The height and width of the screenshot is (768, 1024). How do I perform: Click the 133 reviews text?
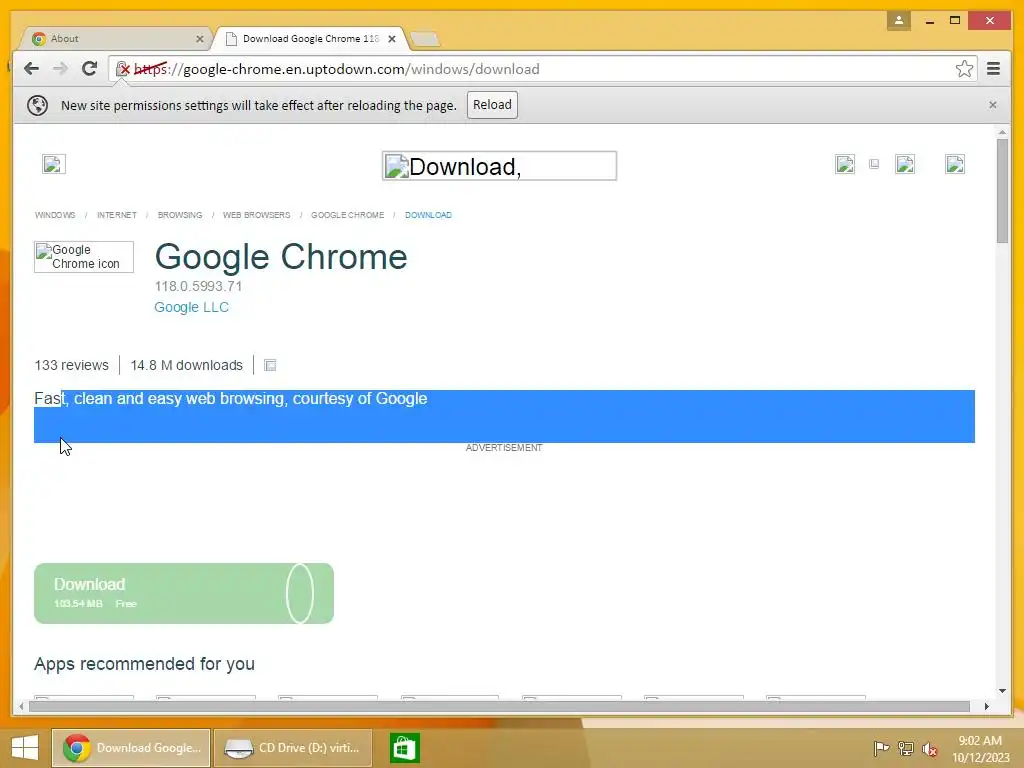71,365
